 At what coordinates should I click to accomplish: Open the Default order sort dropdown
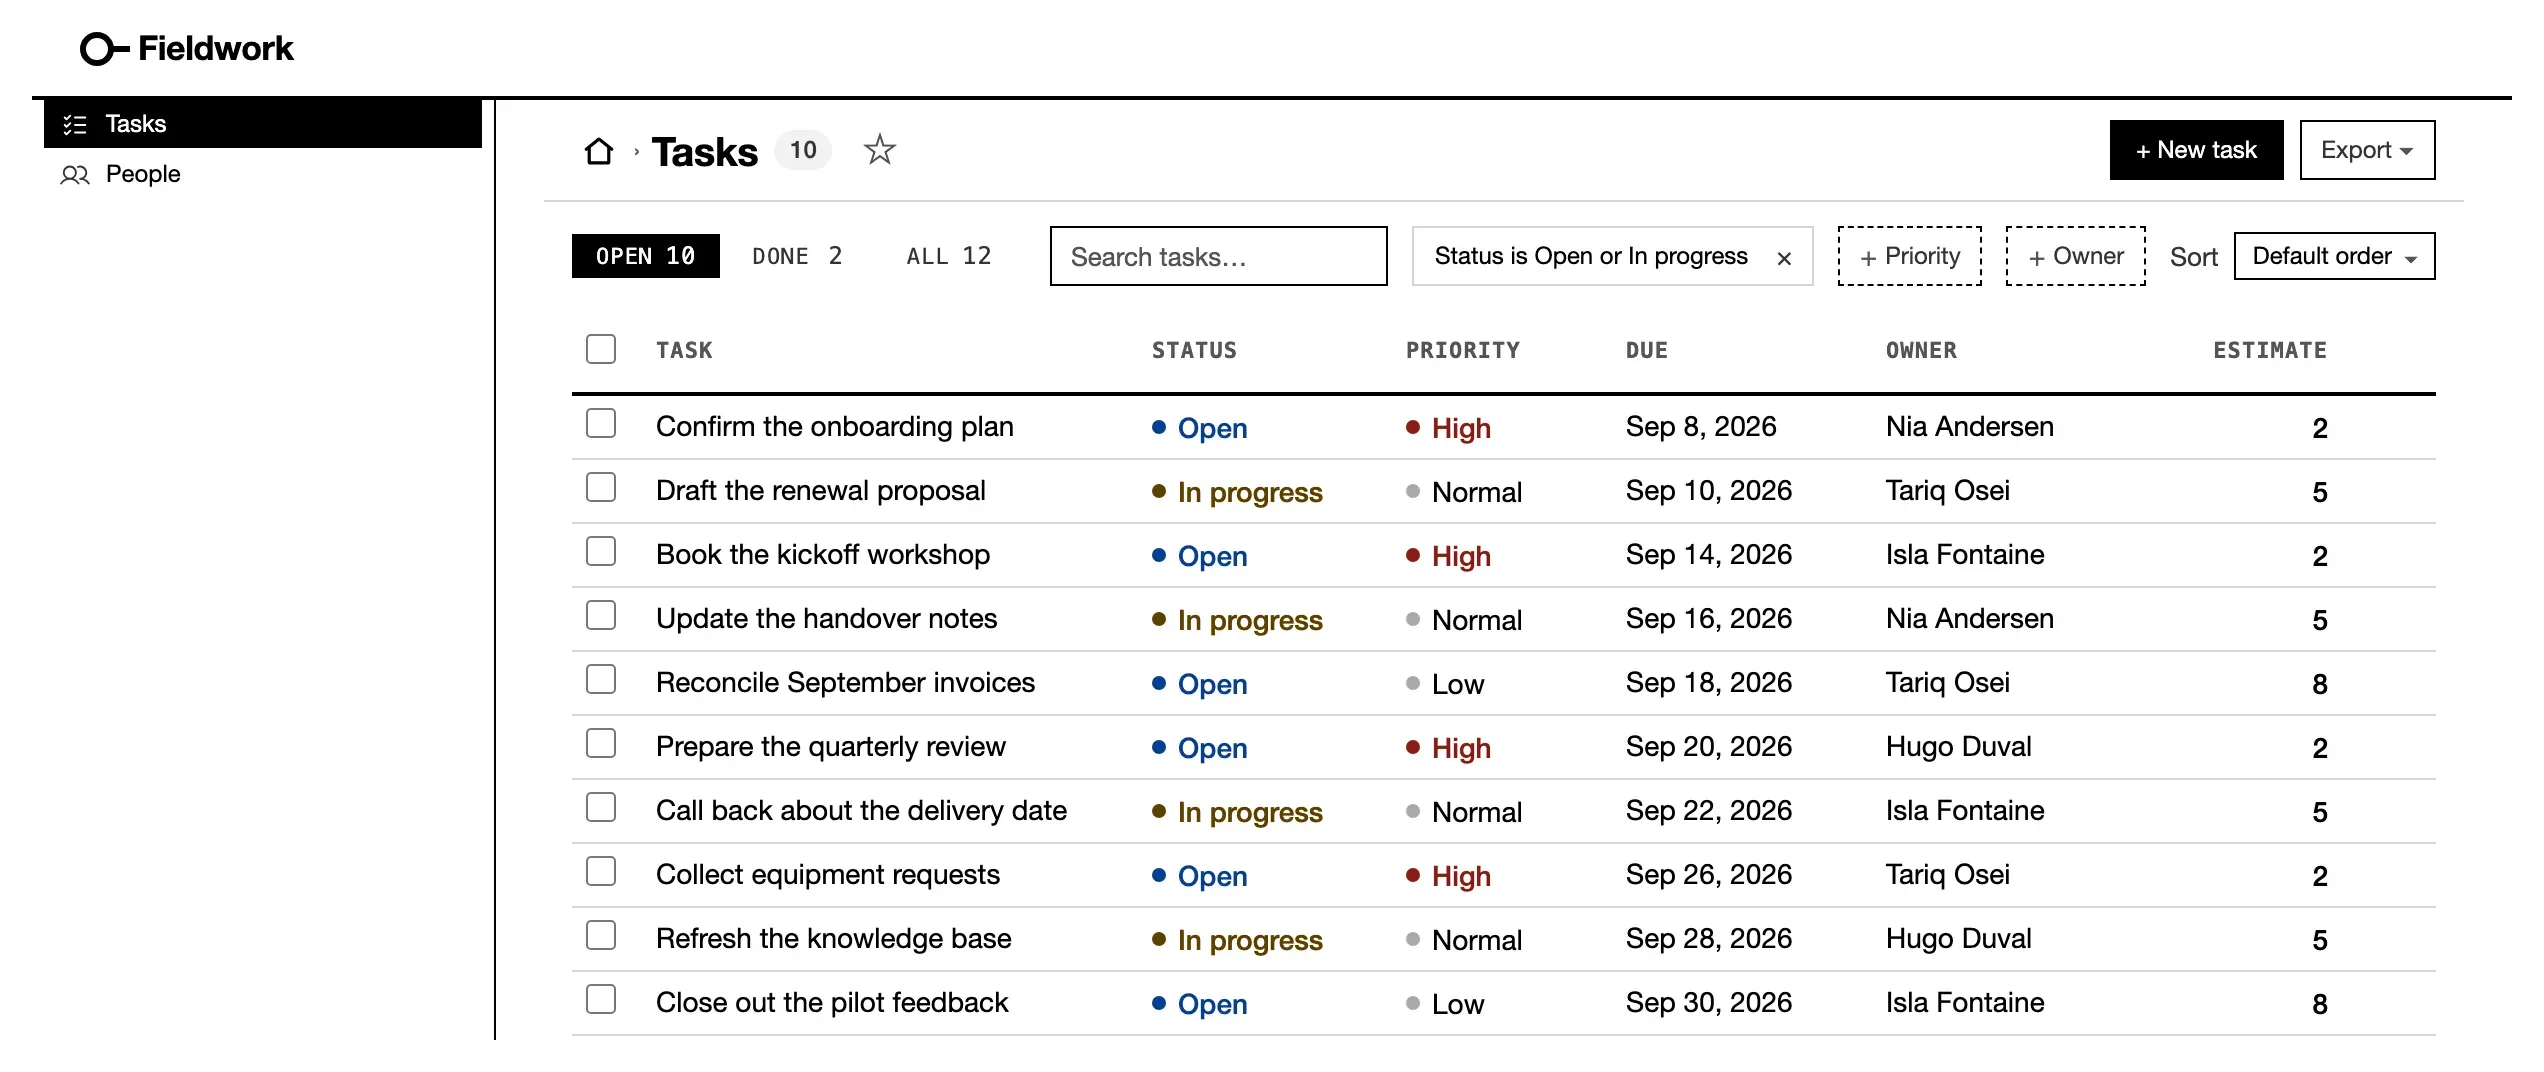pyautogui.click(x=2334, y=256)
